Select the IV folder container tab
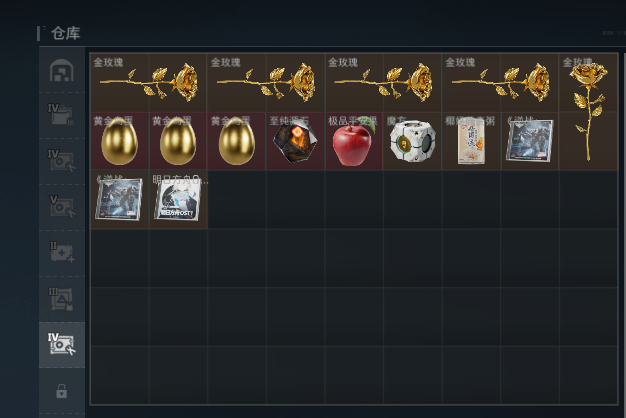The image size is (626, 418). point(61,115)
